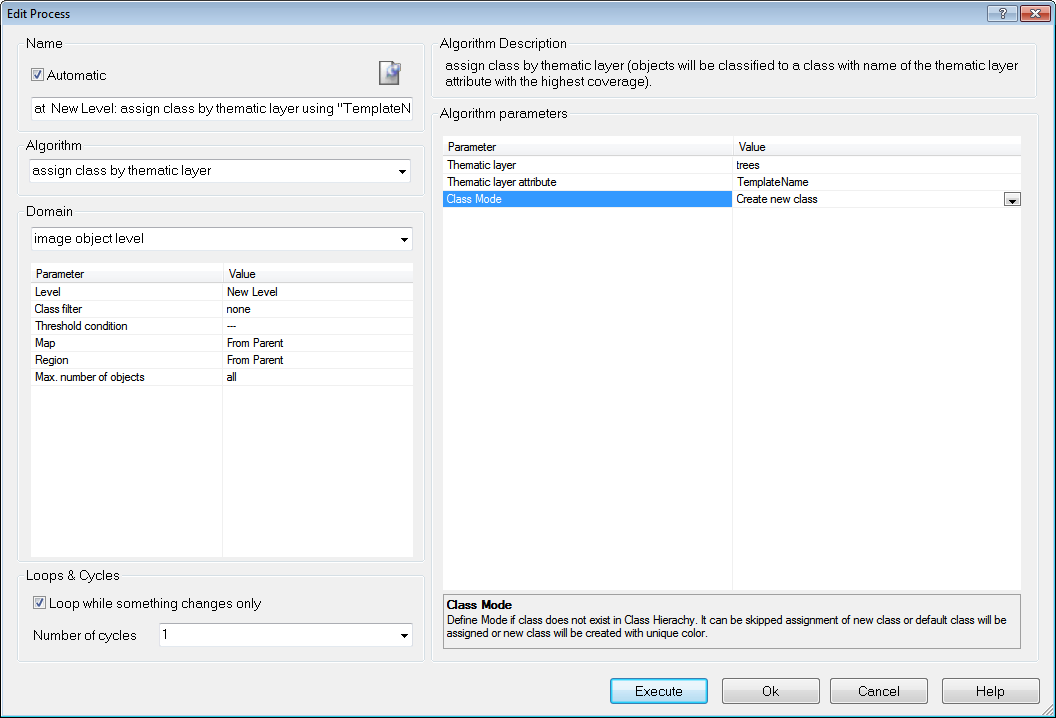Click the 'Create new class' value

click(x=867, y=199)
